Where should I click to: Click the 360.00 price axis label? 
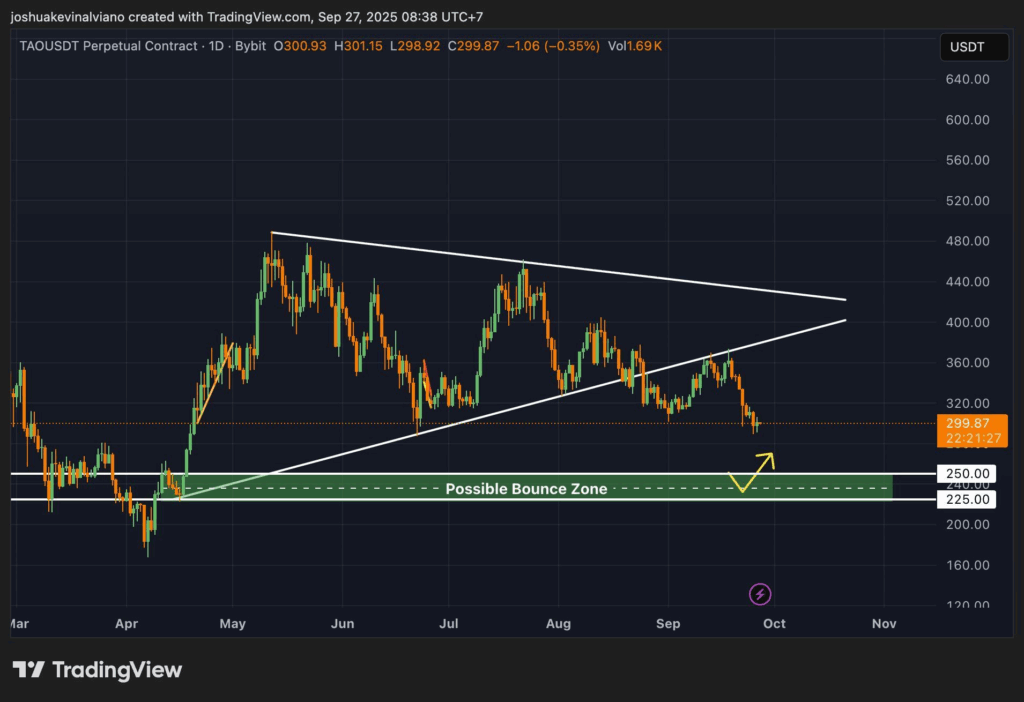[x=967, y=362]
